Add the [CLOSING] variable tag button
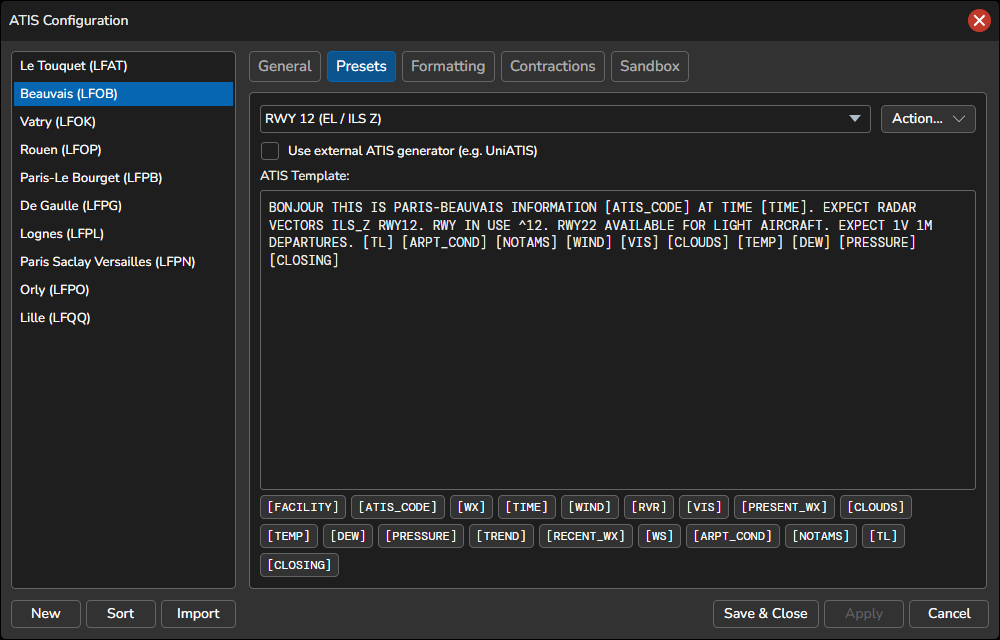The width and height of the screenshot is (1000, 640). click(300, 565)
